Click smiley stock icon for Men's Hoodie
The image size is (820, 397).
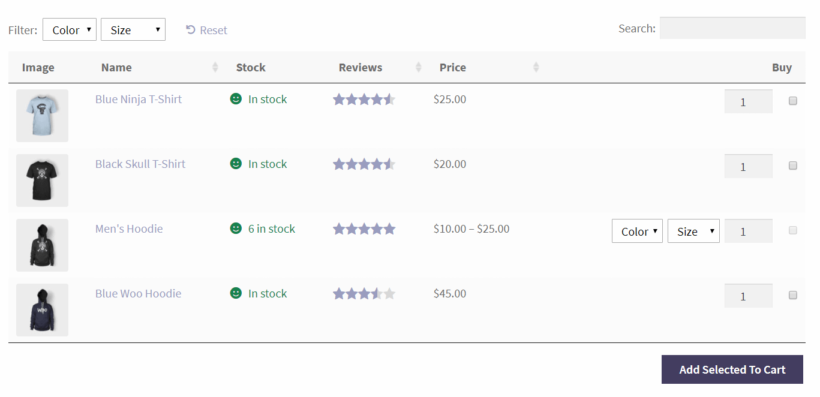pyautogui.click(x=236, y=228)
